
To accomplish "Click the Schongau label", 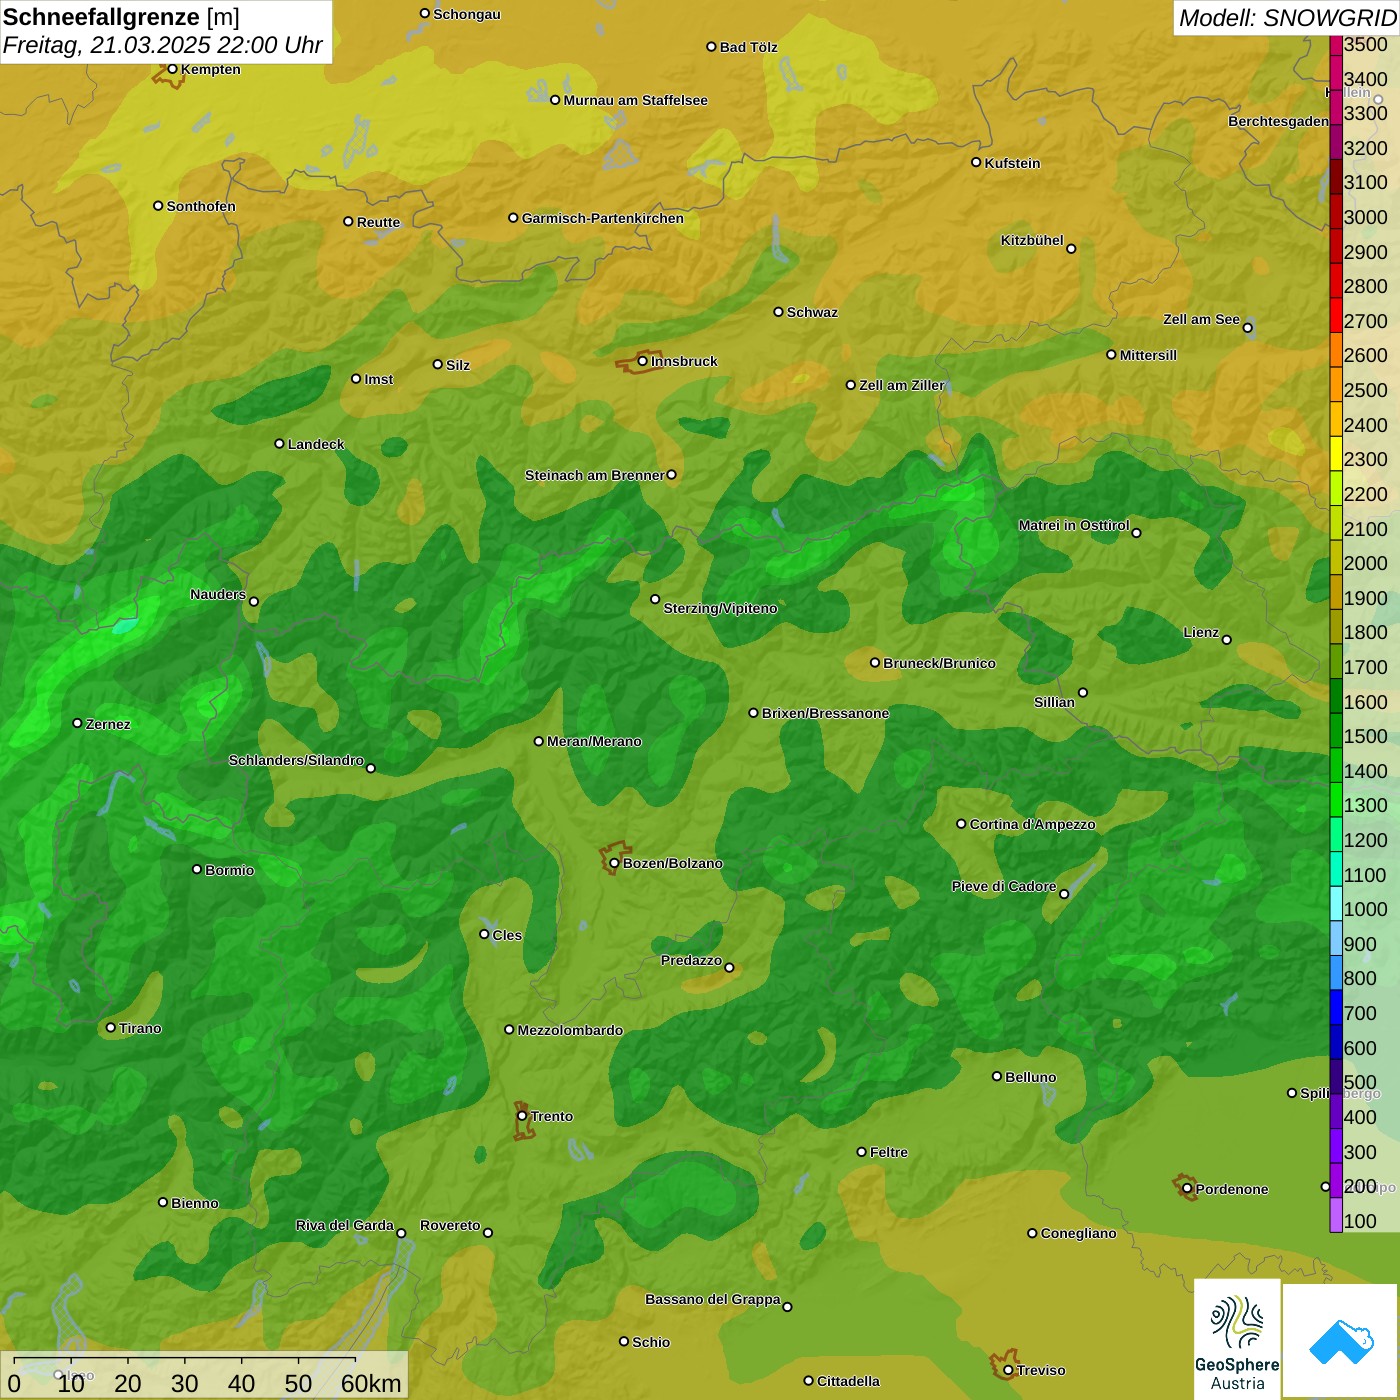I will pyautogui.click(x=466, y=14).
